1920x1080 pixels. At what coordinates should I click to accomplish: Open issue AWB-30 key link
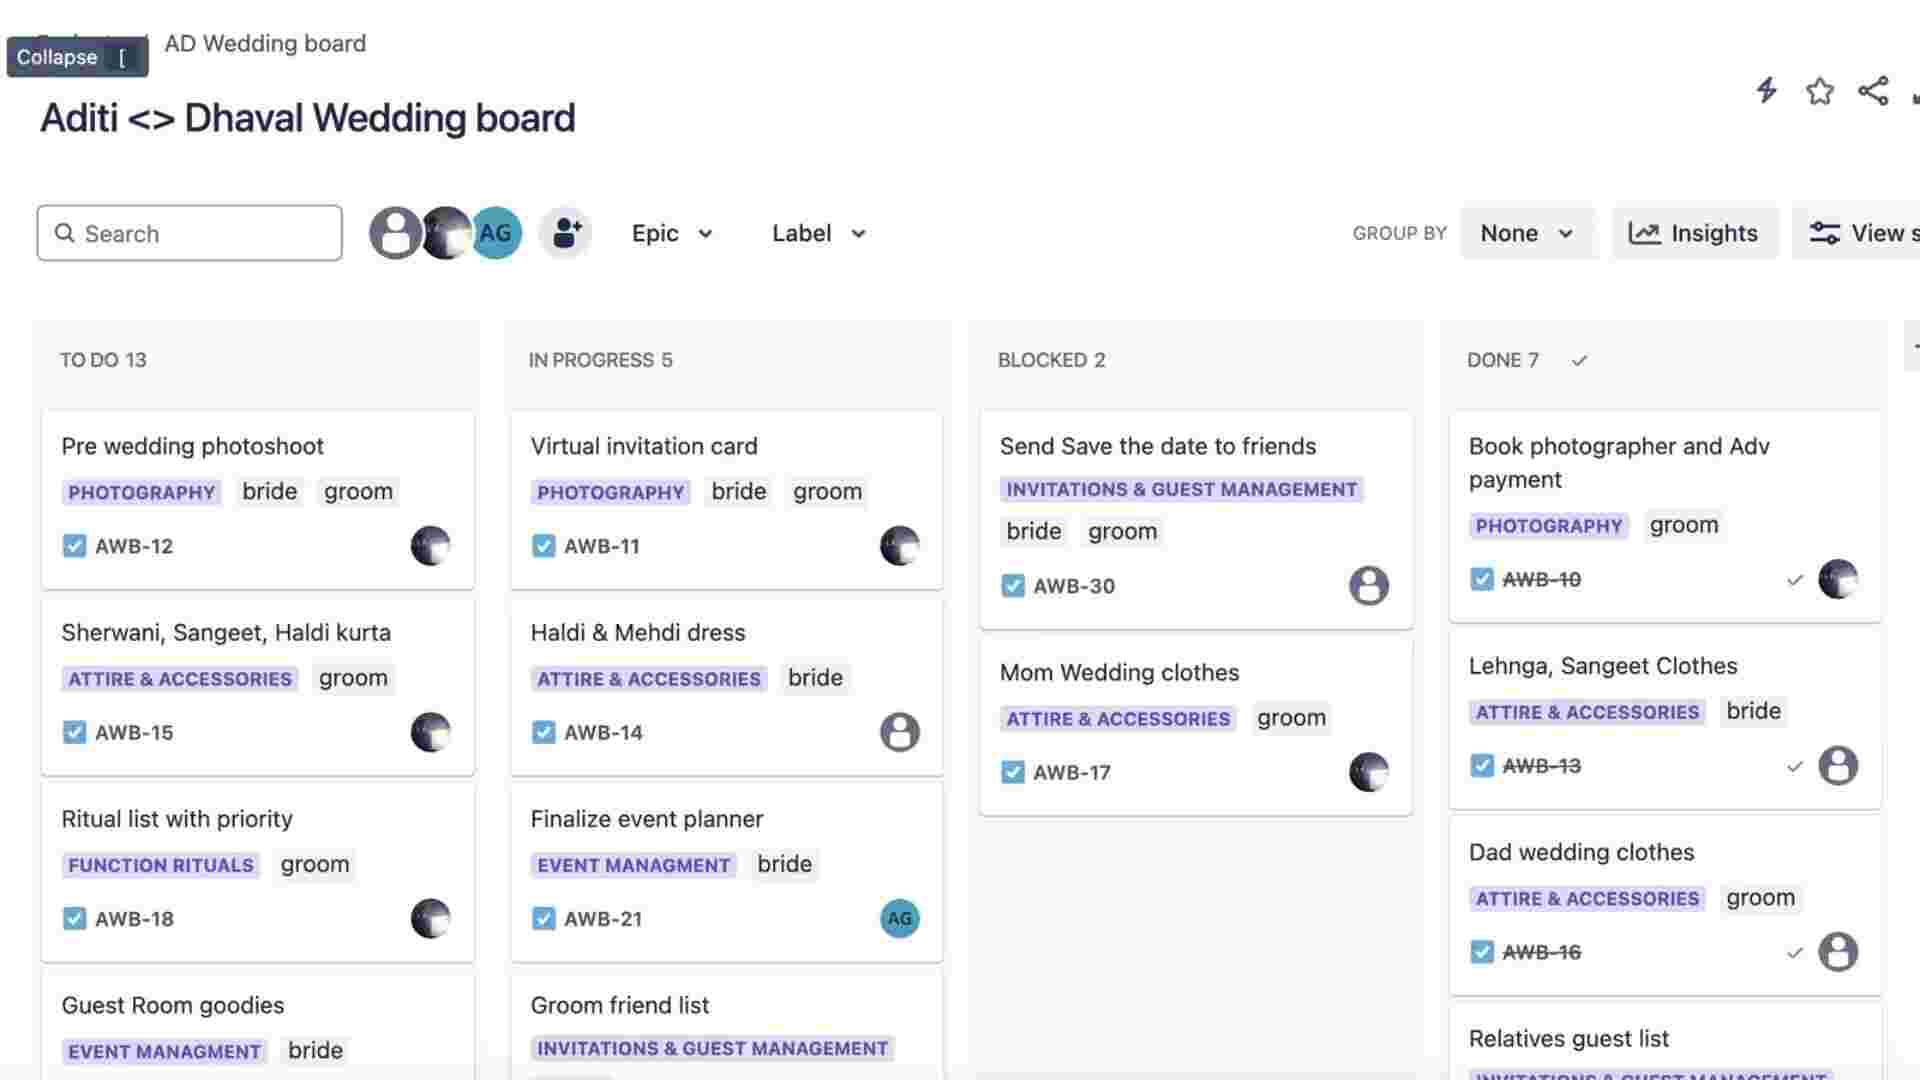(x=1074, y=586)
